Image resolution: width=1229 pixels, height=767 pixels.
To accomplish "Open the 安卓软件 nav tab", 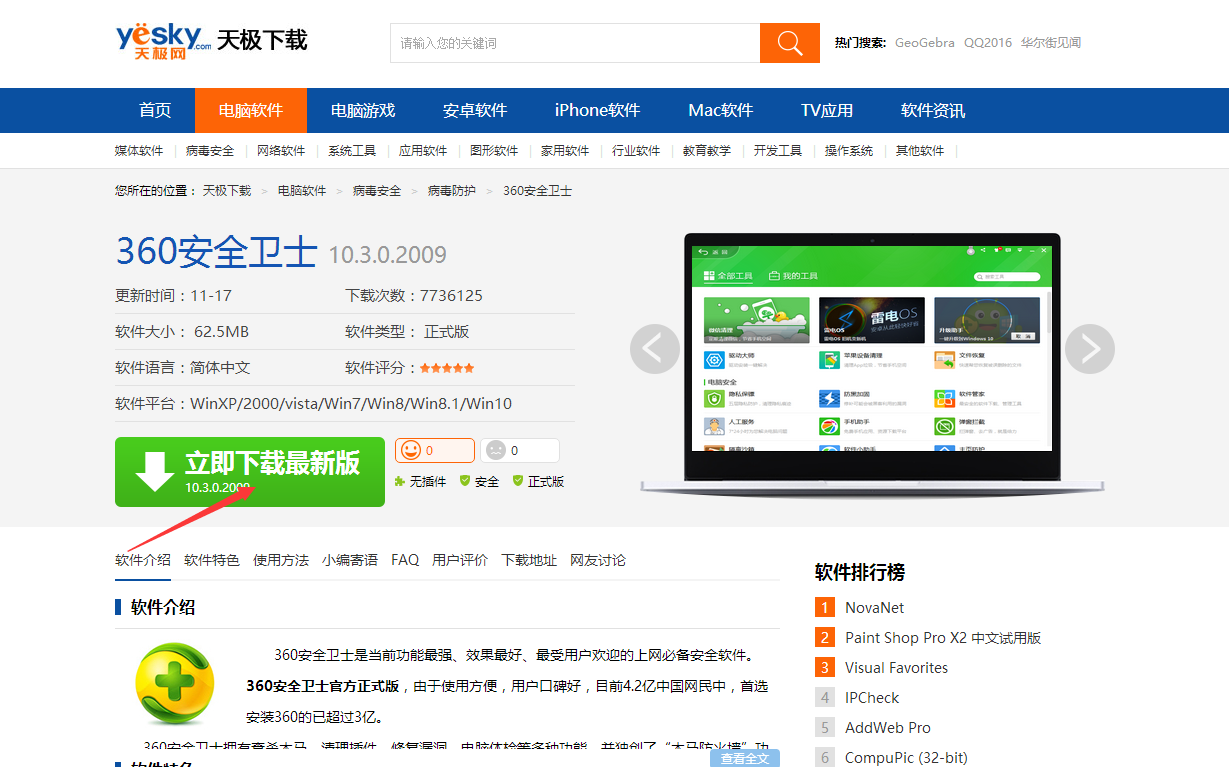I will (475, 110).
